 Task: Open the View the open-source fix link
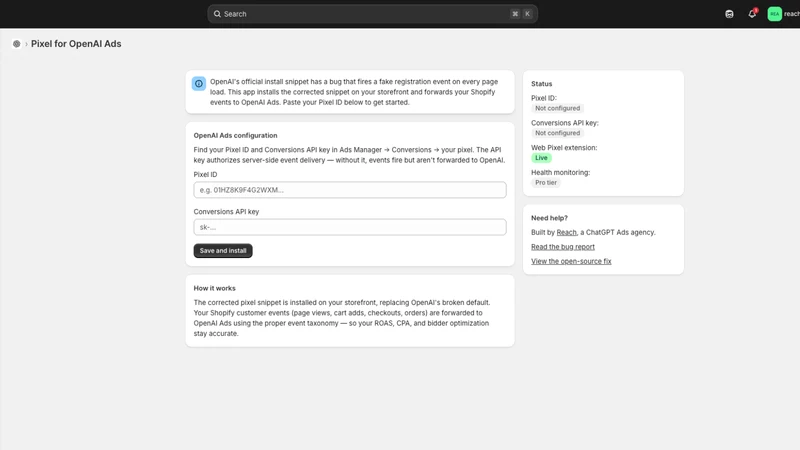(571, 261)
